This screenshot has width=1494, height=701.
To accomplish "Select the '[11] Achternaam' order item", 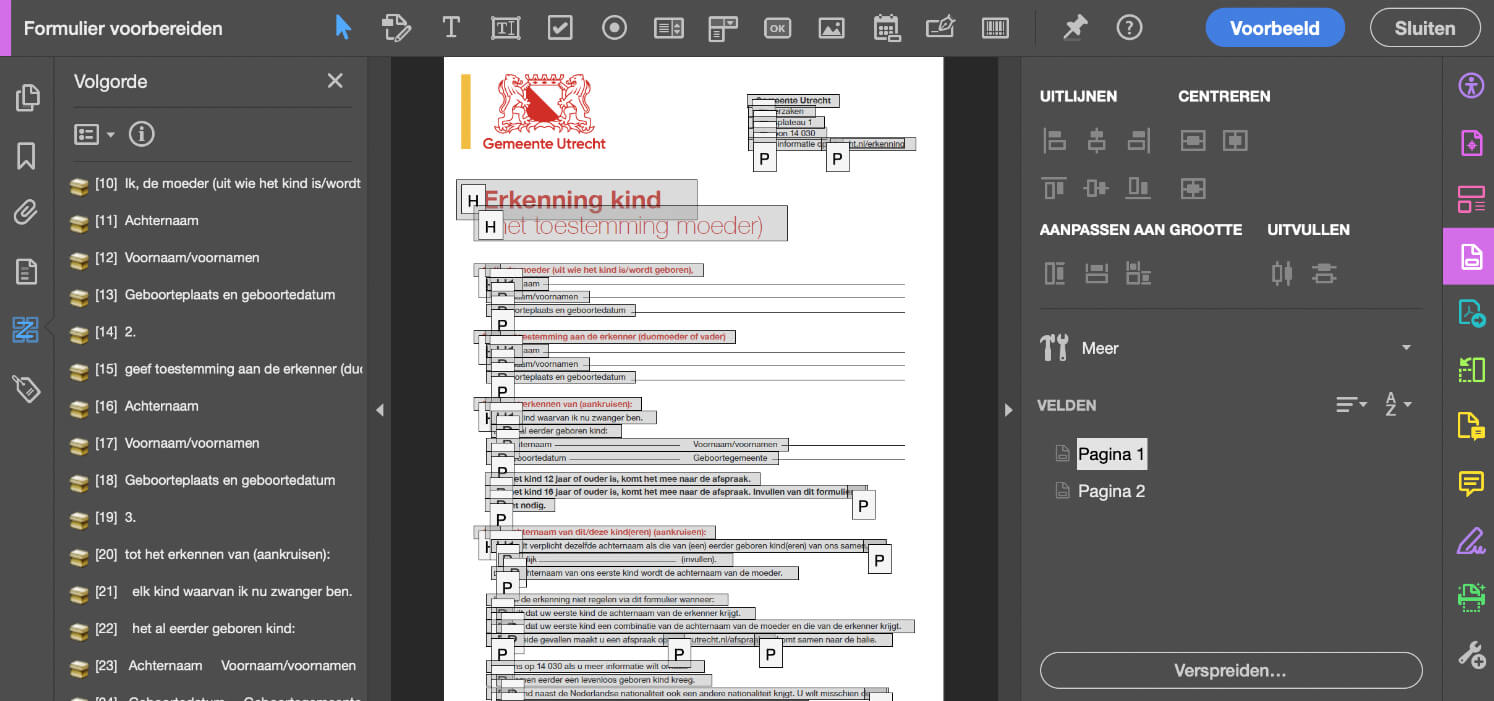I will (x=160, y=221).
